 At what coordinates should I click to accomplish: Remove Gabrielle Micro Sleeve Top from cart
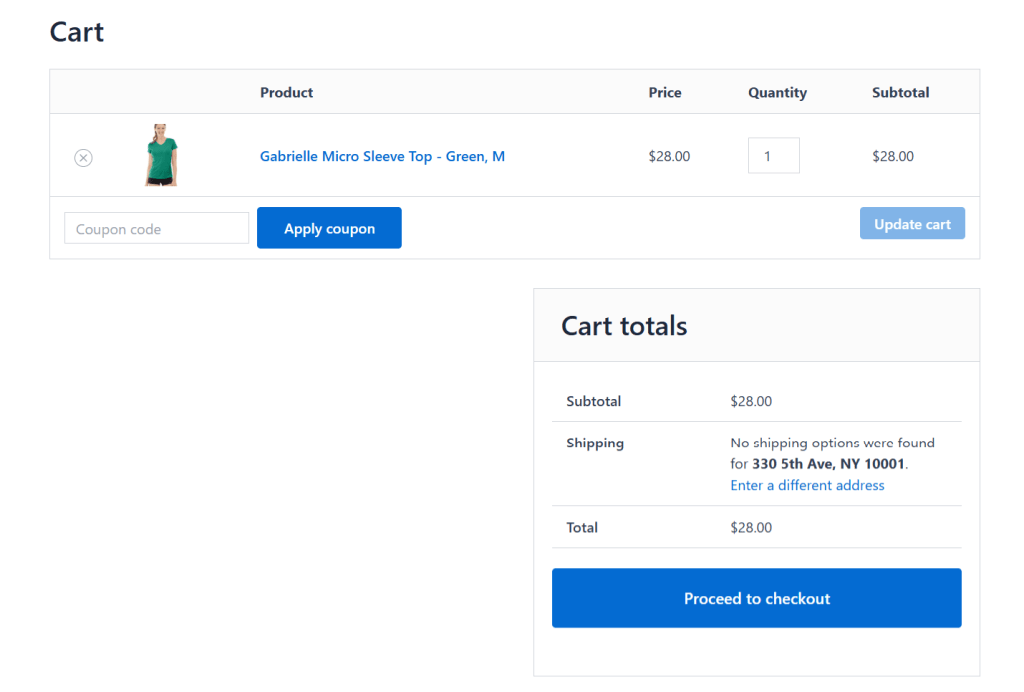click(83, 157)
